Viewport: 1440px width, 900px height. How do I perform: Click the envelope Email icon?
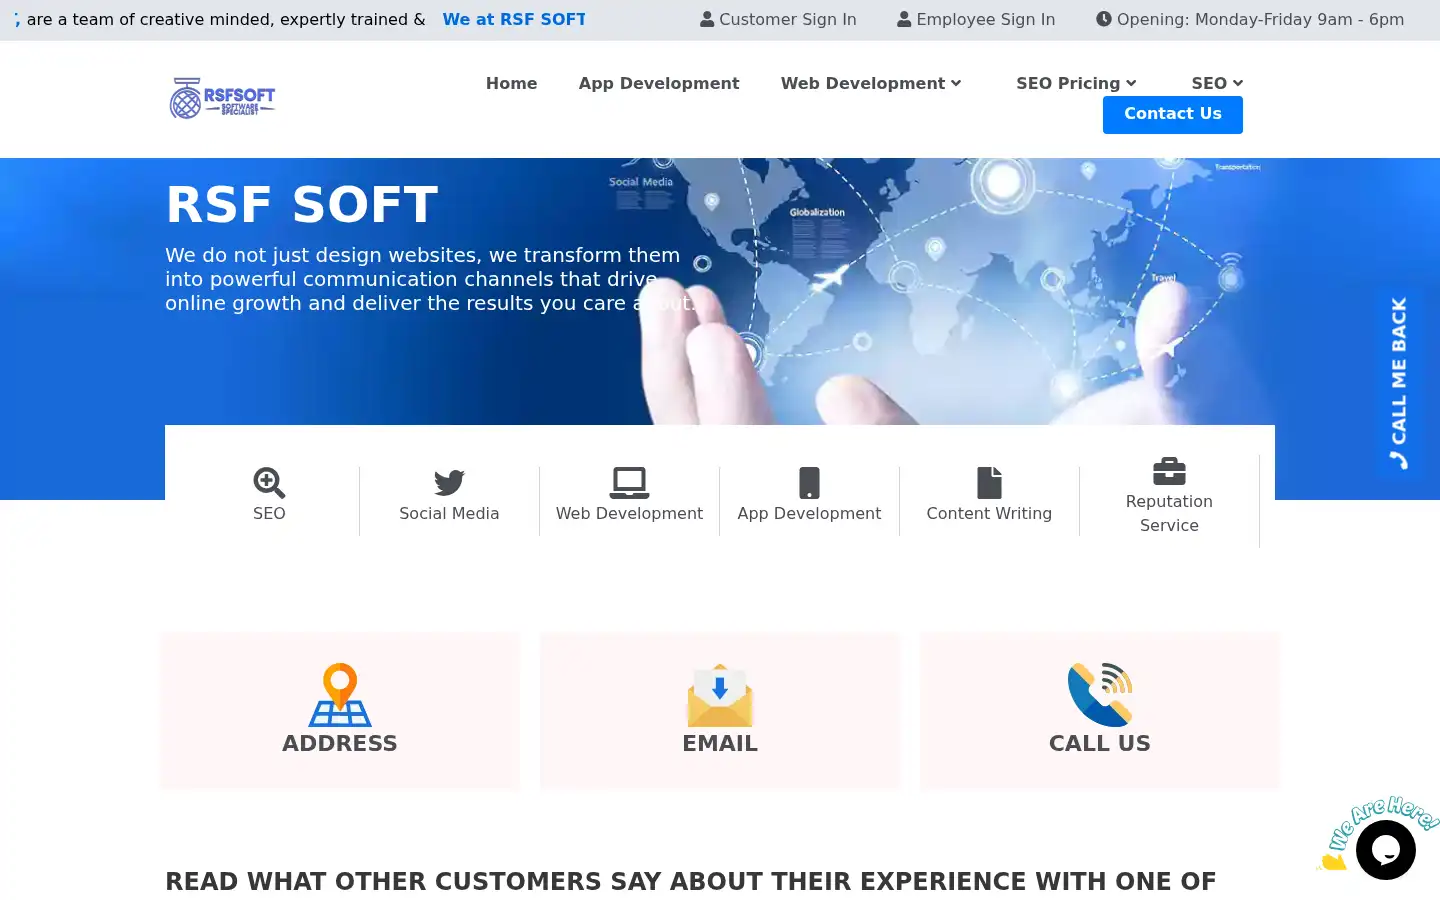pos(720,695)
